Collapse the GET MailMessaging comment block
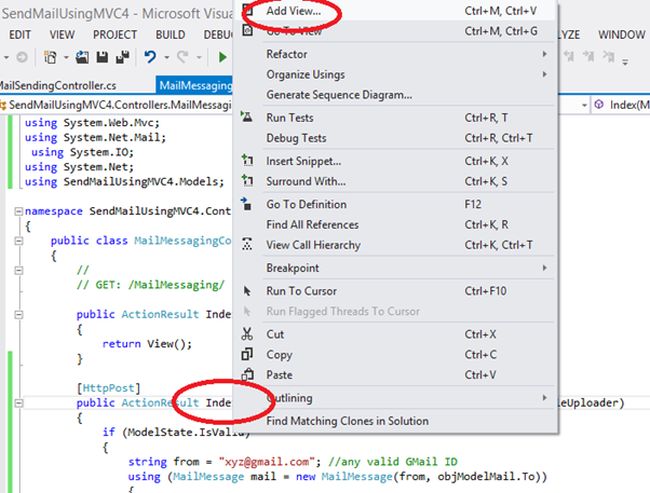This screenshot has width=650, height=493. [19, 270]
